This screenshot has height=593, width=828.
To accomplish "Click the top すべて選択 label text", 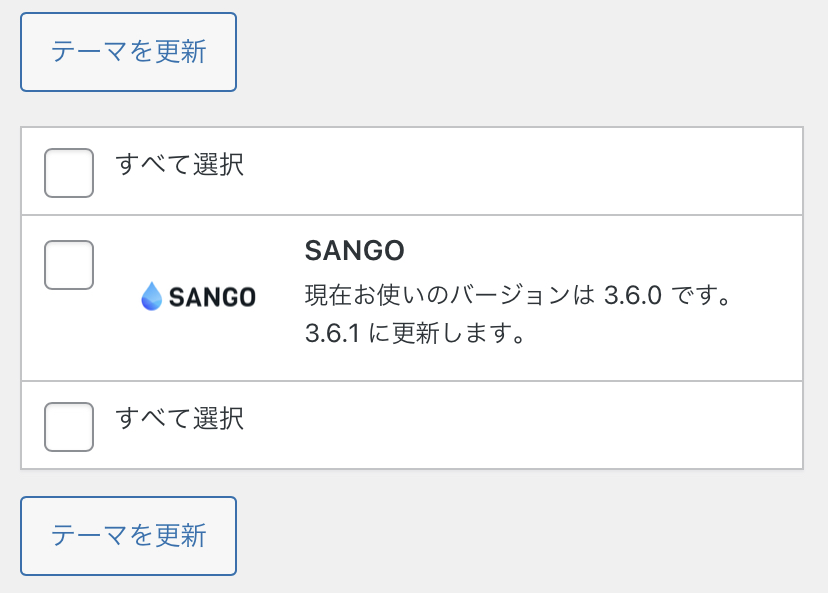I will (180, 164).
